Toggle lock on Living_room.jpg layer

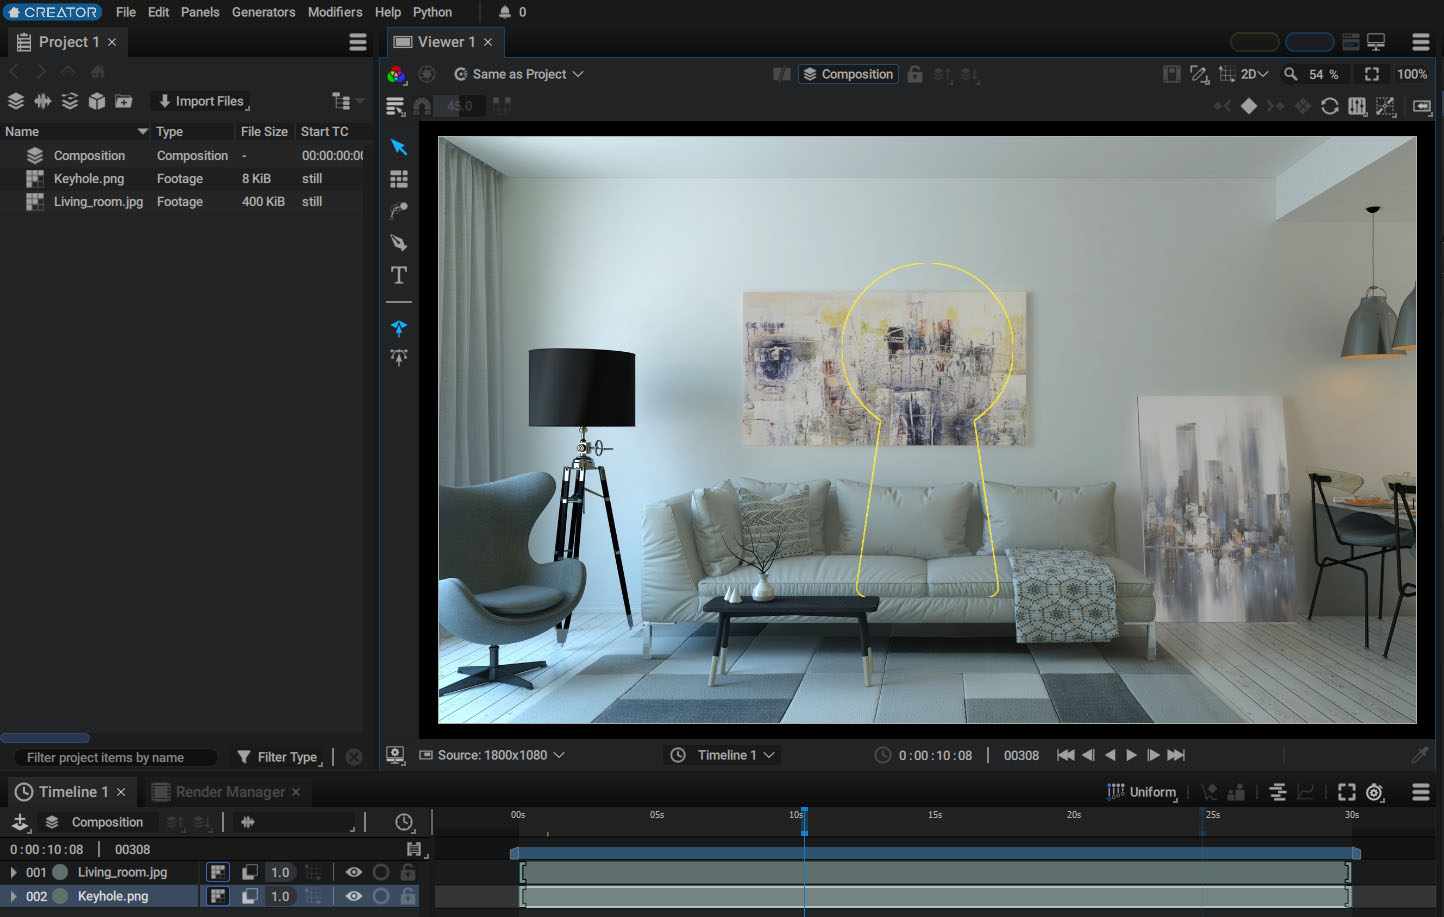[408, 872]
